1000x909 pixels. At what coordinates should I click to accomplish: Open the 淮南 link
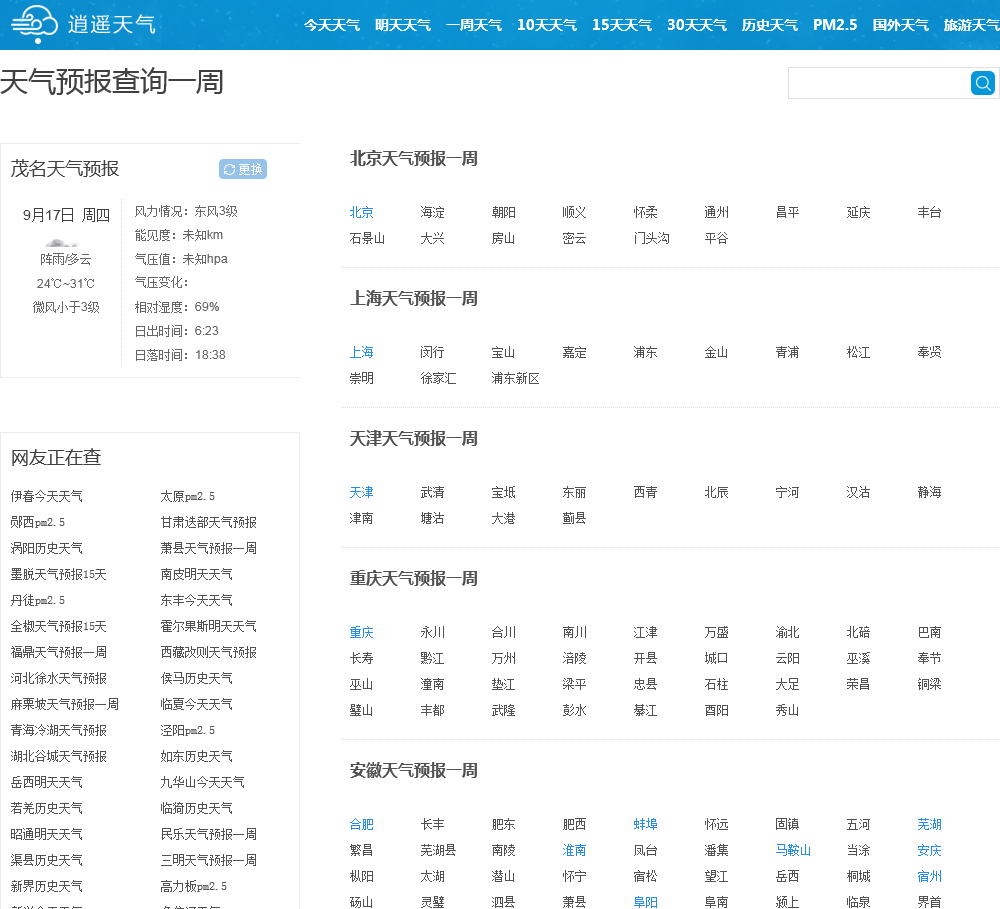tap(574, 851)
